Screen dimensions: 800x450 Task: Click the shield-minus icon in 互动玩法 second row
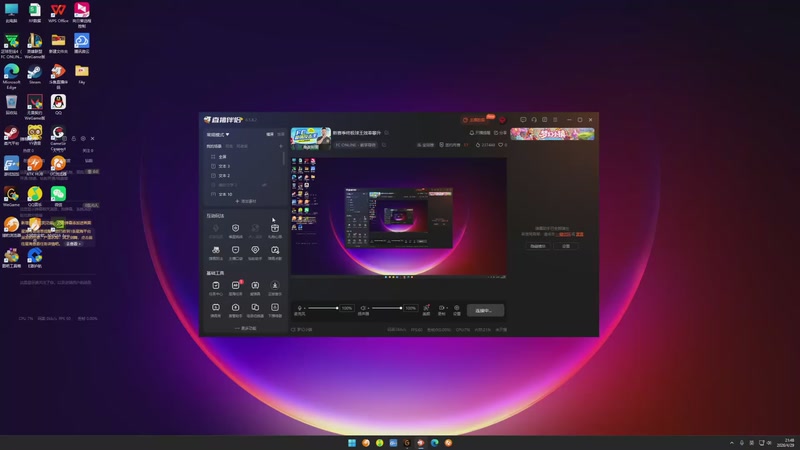tap(235, 250)
